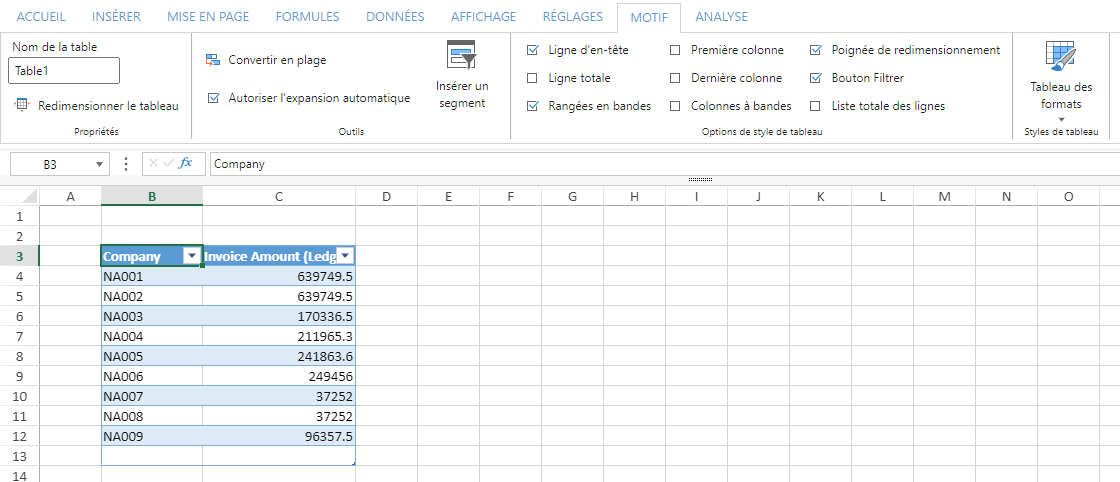
Task: Click the Insérer un segment slicer icon
Action: (x=461, y=55)
